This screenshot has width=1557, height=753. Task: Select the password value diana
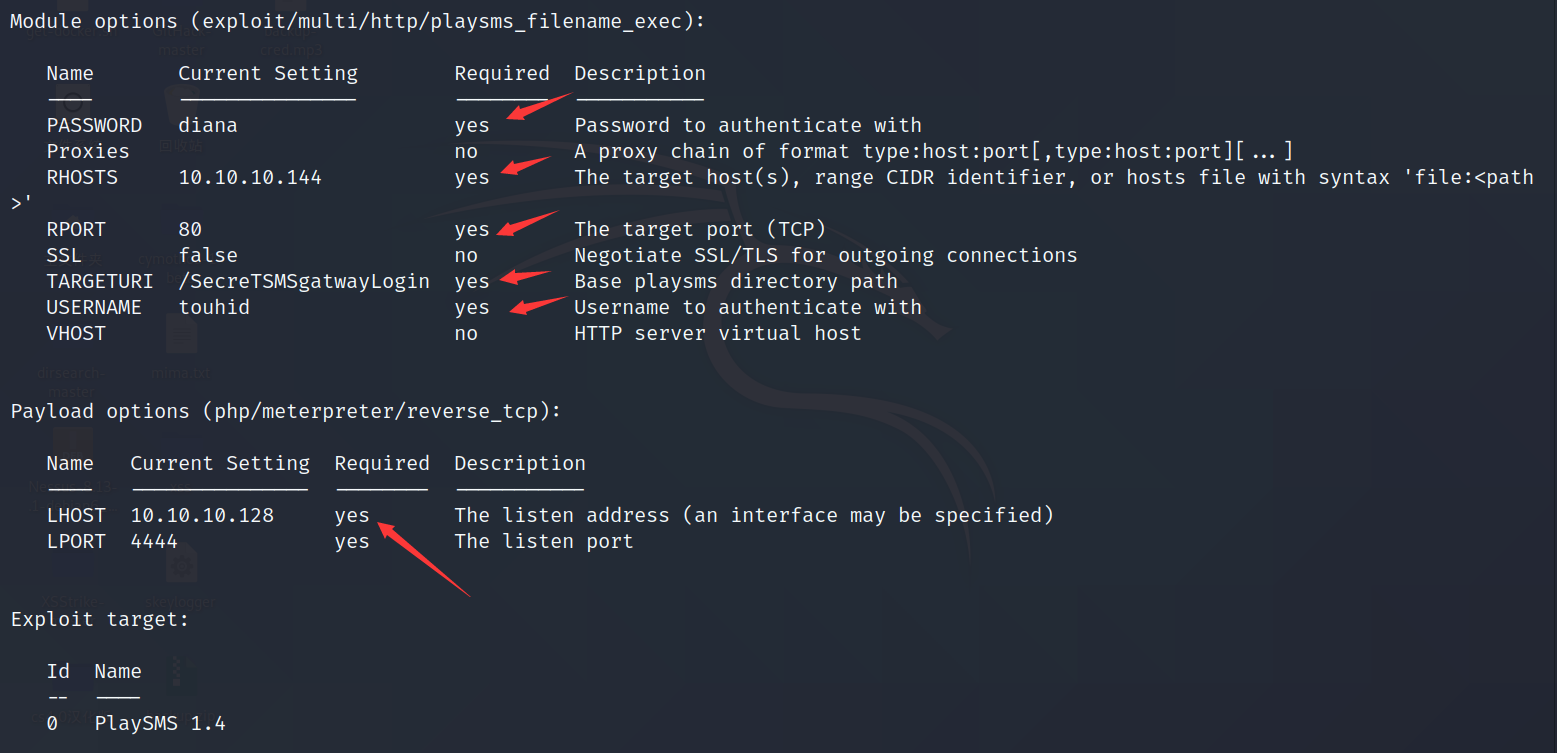[x=208, y=125]
